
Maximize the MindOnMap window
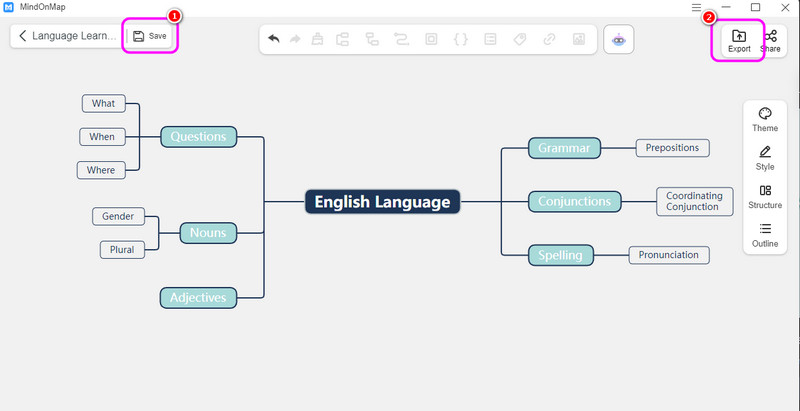(x=756, y=7)
